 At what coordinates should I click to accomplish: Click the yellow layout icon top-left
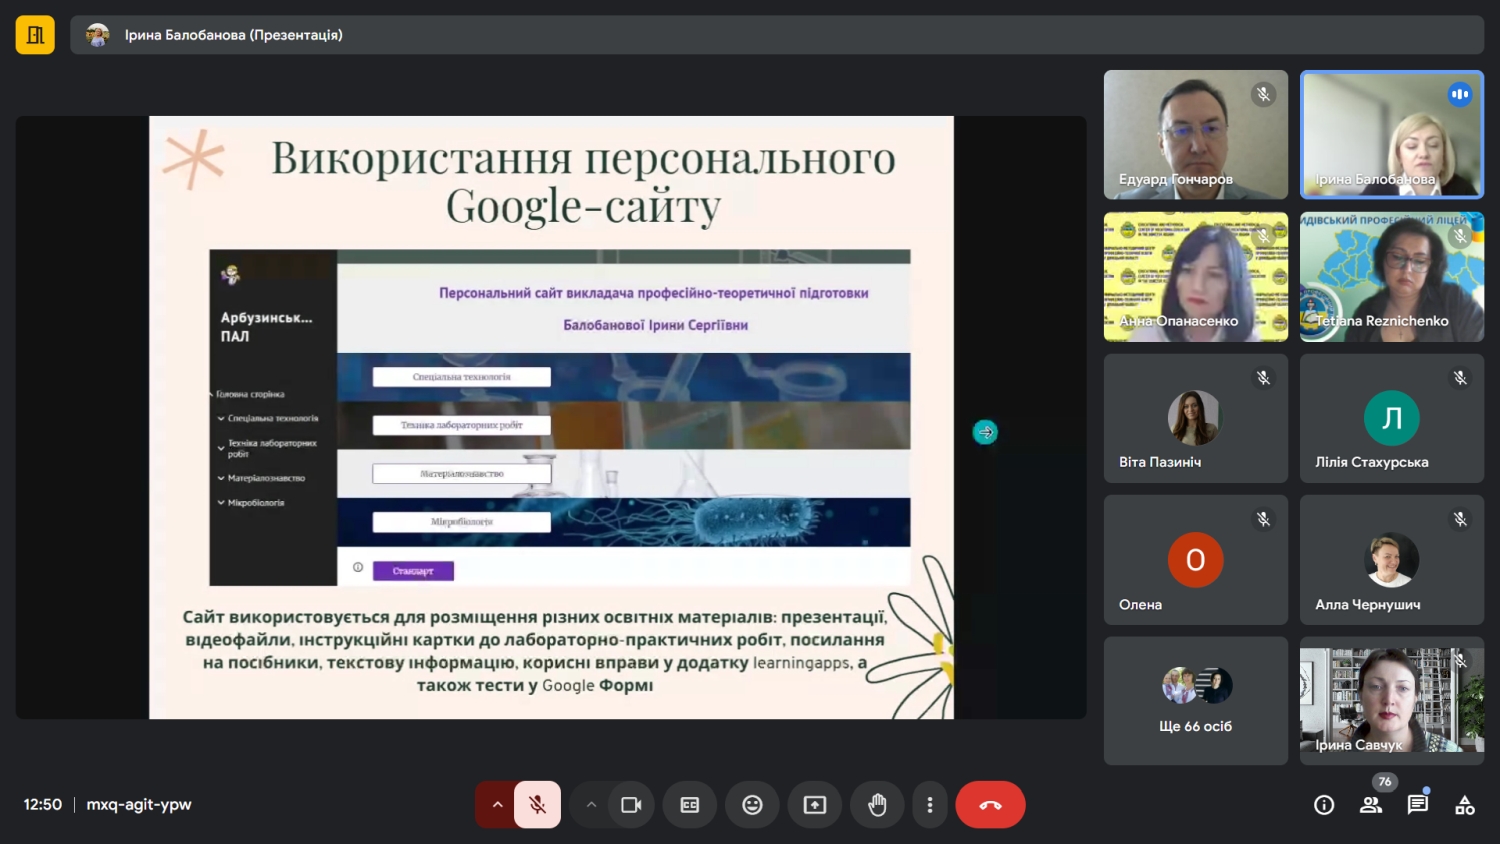point(35,35)
